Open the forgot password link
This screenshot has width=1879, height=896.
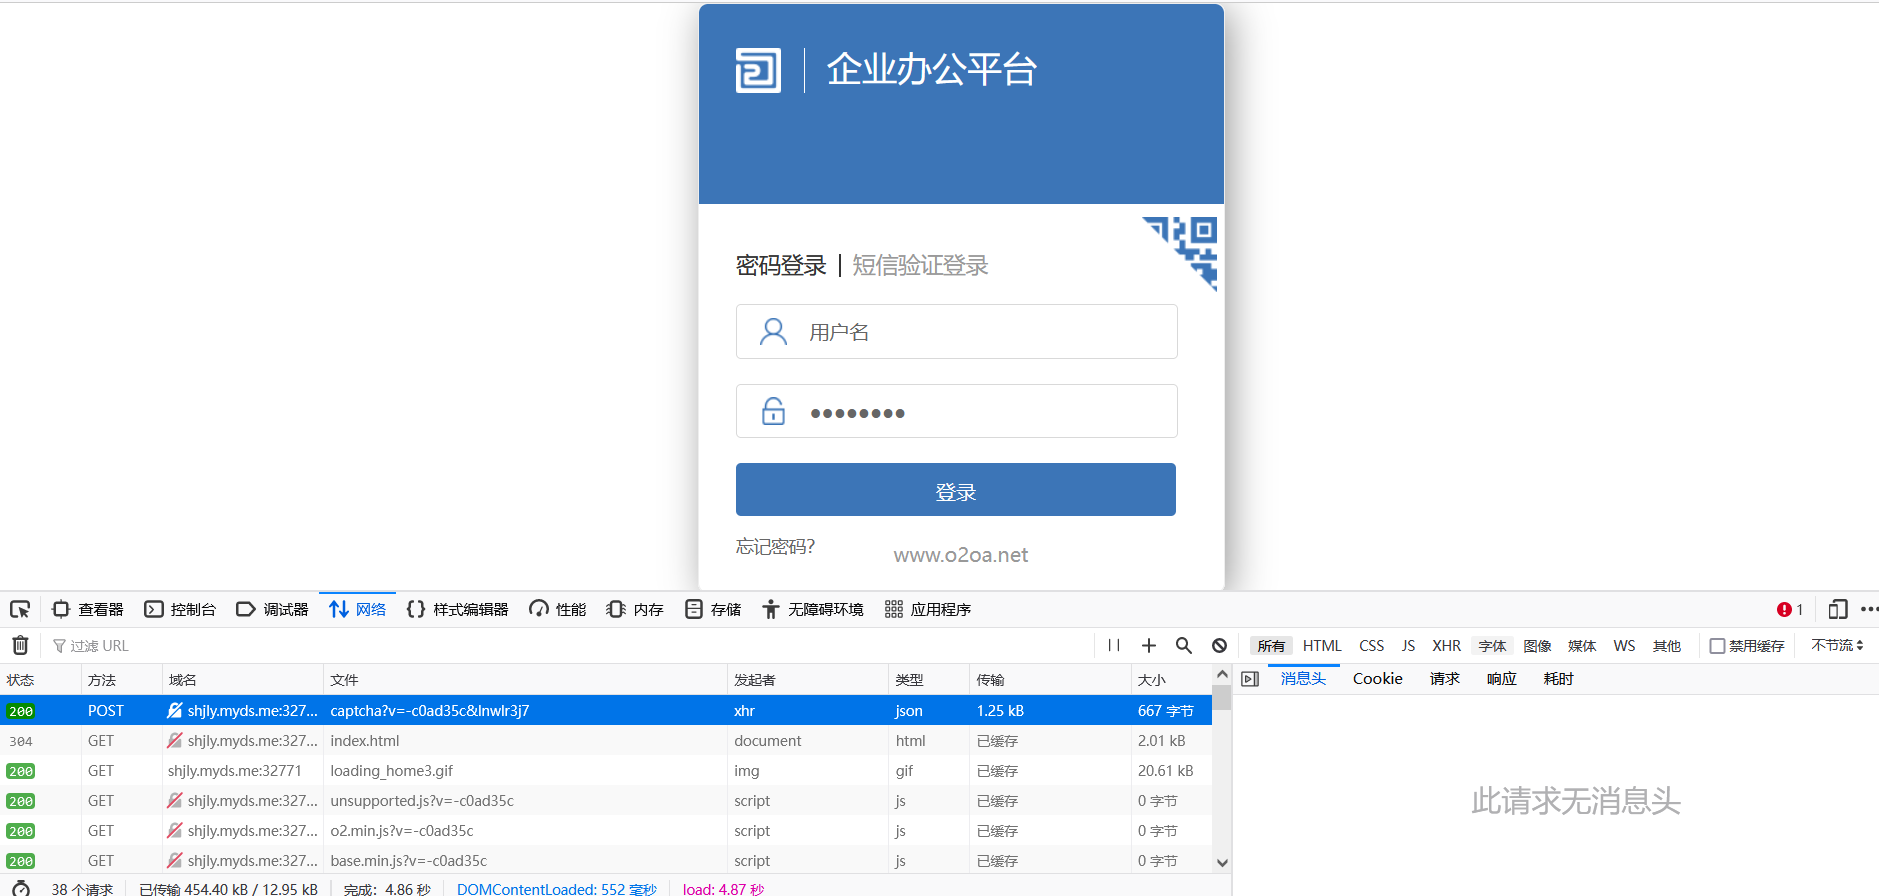click(x=775, y=547)
